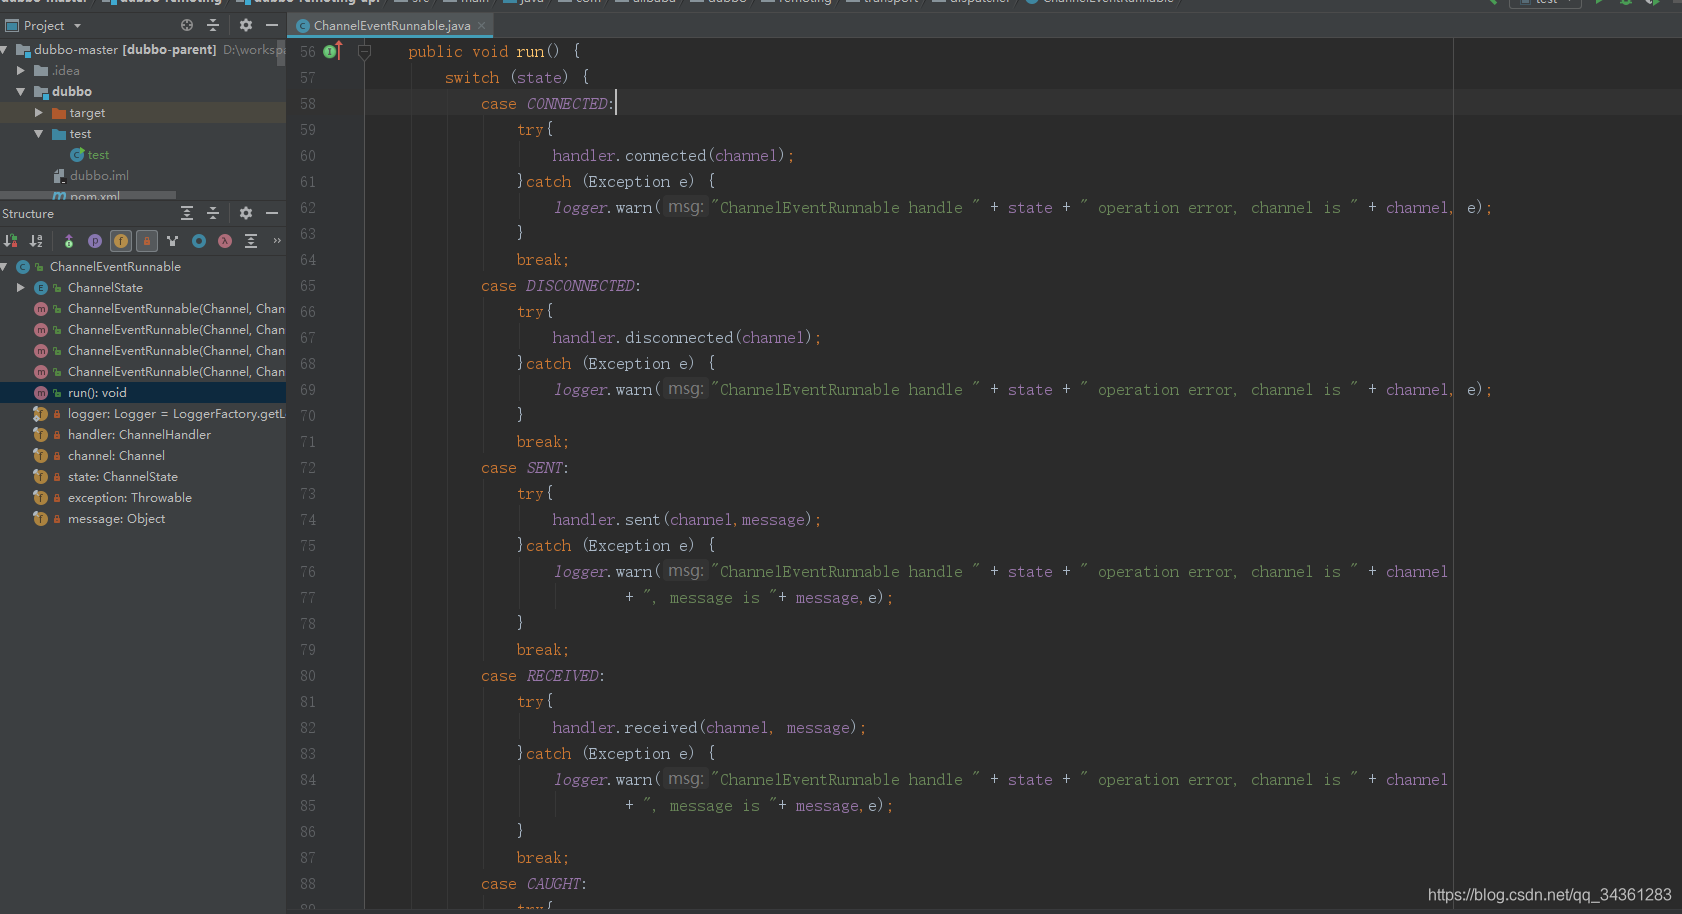The height and width of the screenshot is (914, 1682).
Task: Click 'case DISCONNECTED:' on line 65
Action: tap(561, 286)
